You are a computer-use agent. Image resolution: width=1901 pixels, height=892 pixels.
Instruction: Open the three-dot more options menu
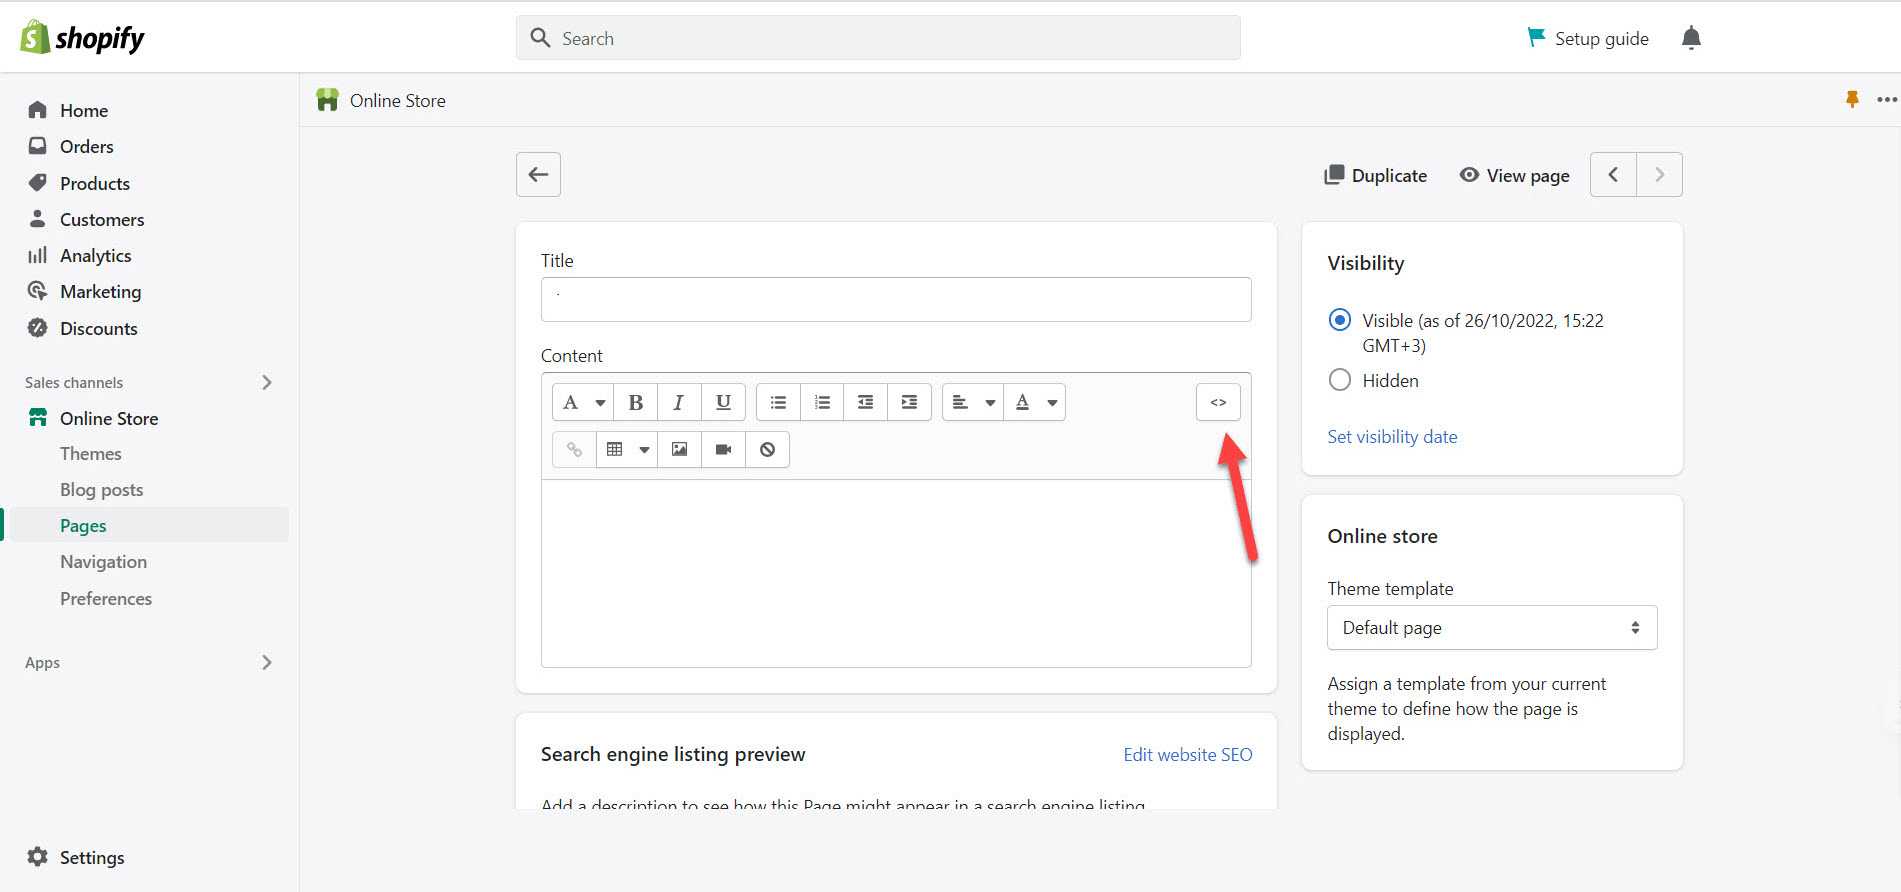point(1887,99)
